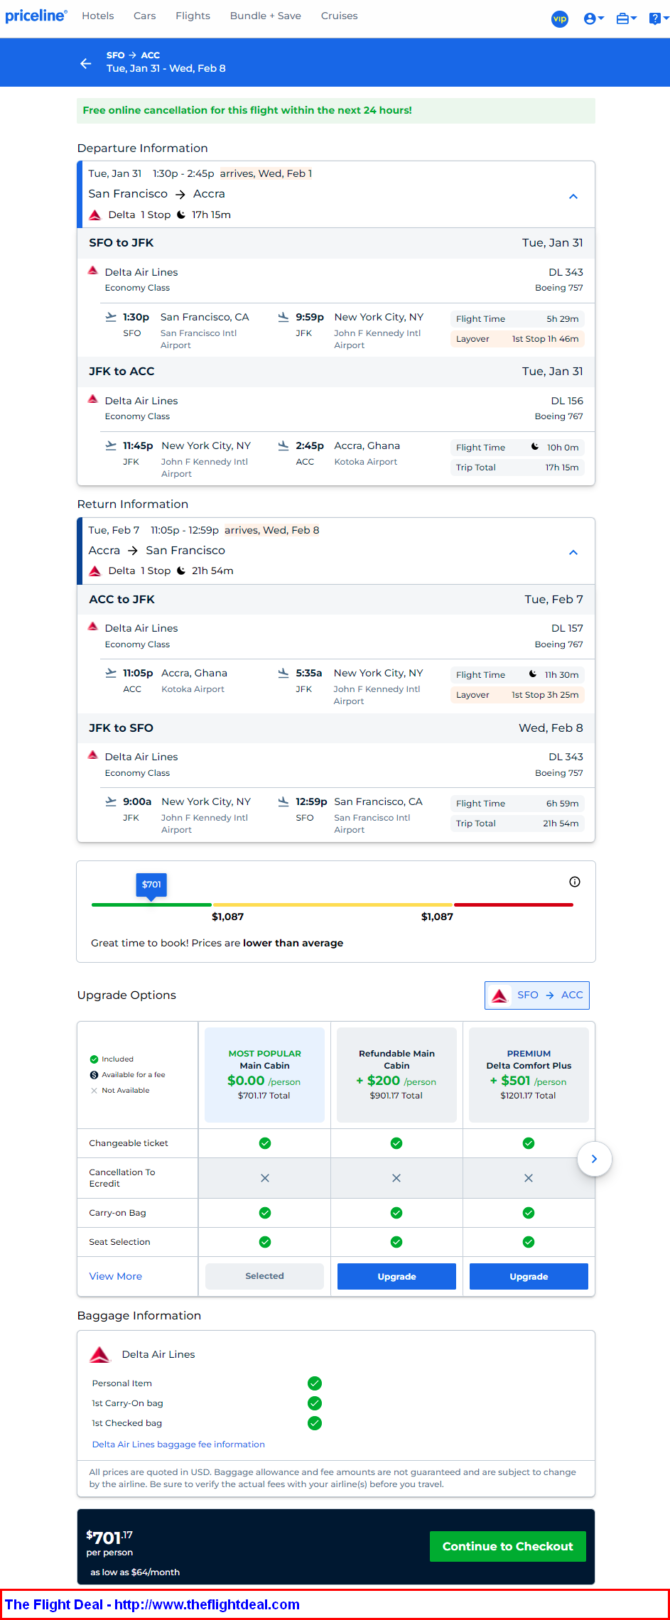Image resolution: width=670 pixels, height=1620 pixels.
Task: Upgrade to Delta Comfort Plus
Action: click(529, 1276)
